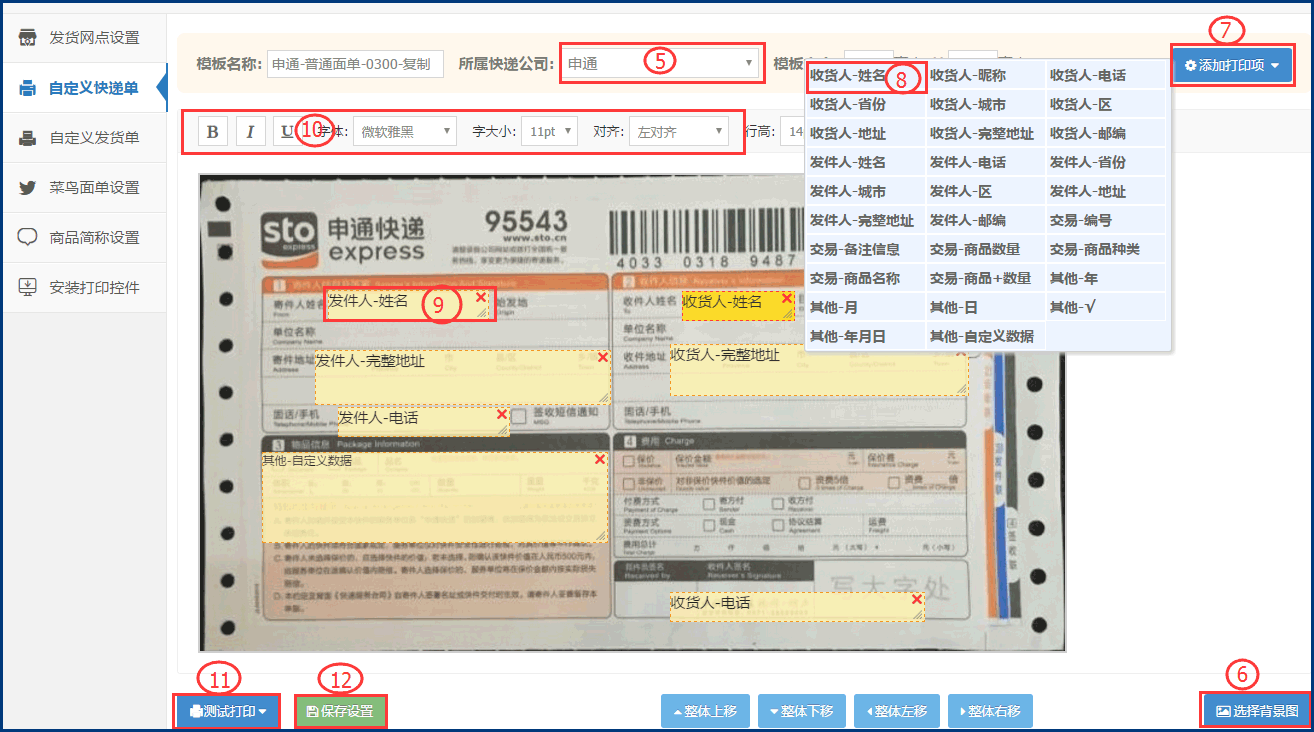Screen dimensions: 1314x732
Task: Add print item 收货人-邮编 from menu
Action: (x=1105, y=133)
